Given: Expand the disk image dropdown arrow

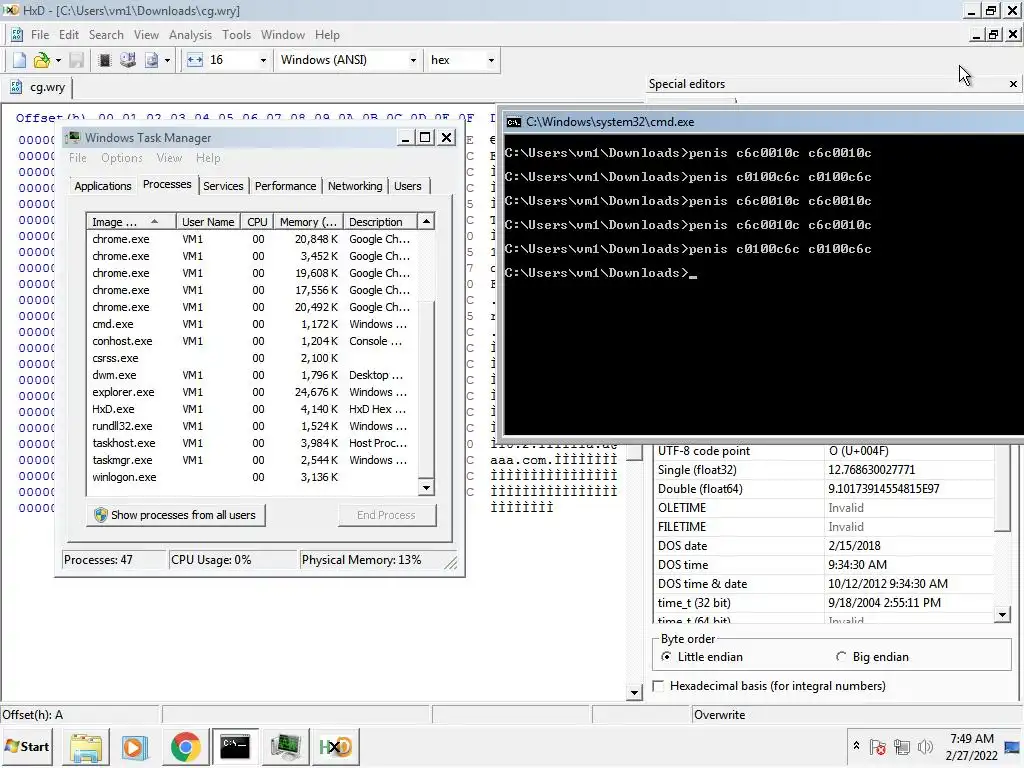Looking at the screenshot, I should click(x=167, y=60).
